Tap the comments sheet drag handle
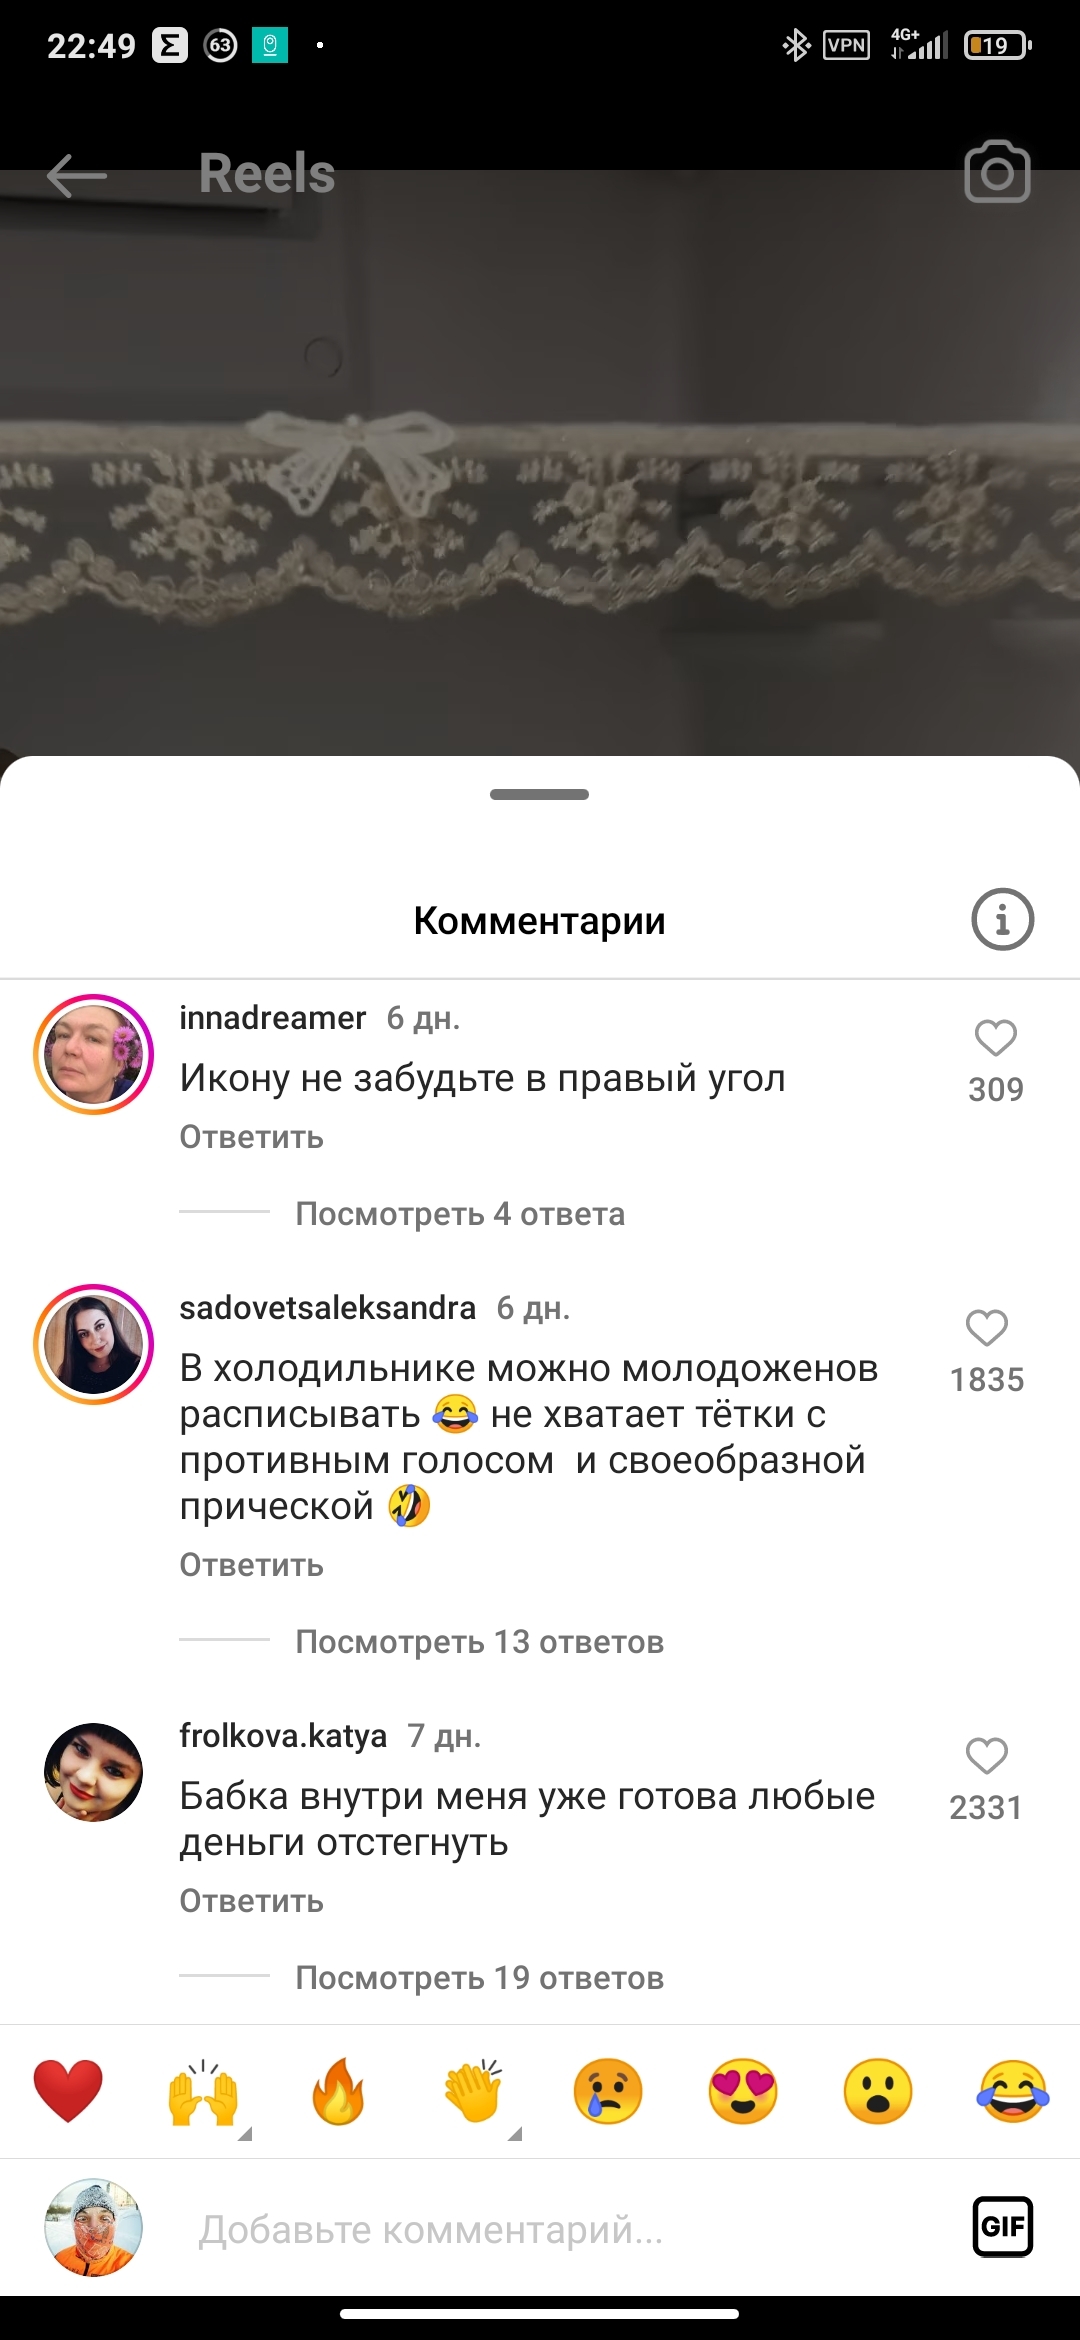 click(x=540, y=794)
